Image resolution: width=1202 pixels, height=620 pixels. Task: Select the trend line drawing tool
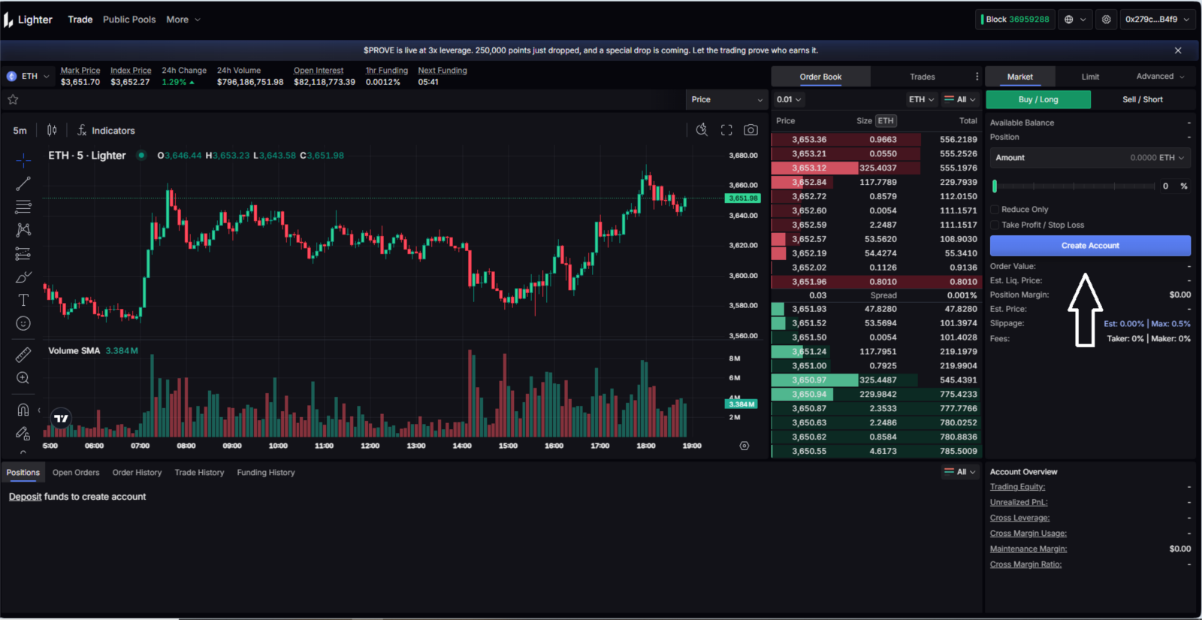[x=23, y=183]
